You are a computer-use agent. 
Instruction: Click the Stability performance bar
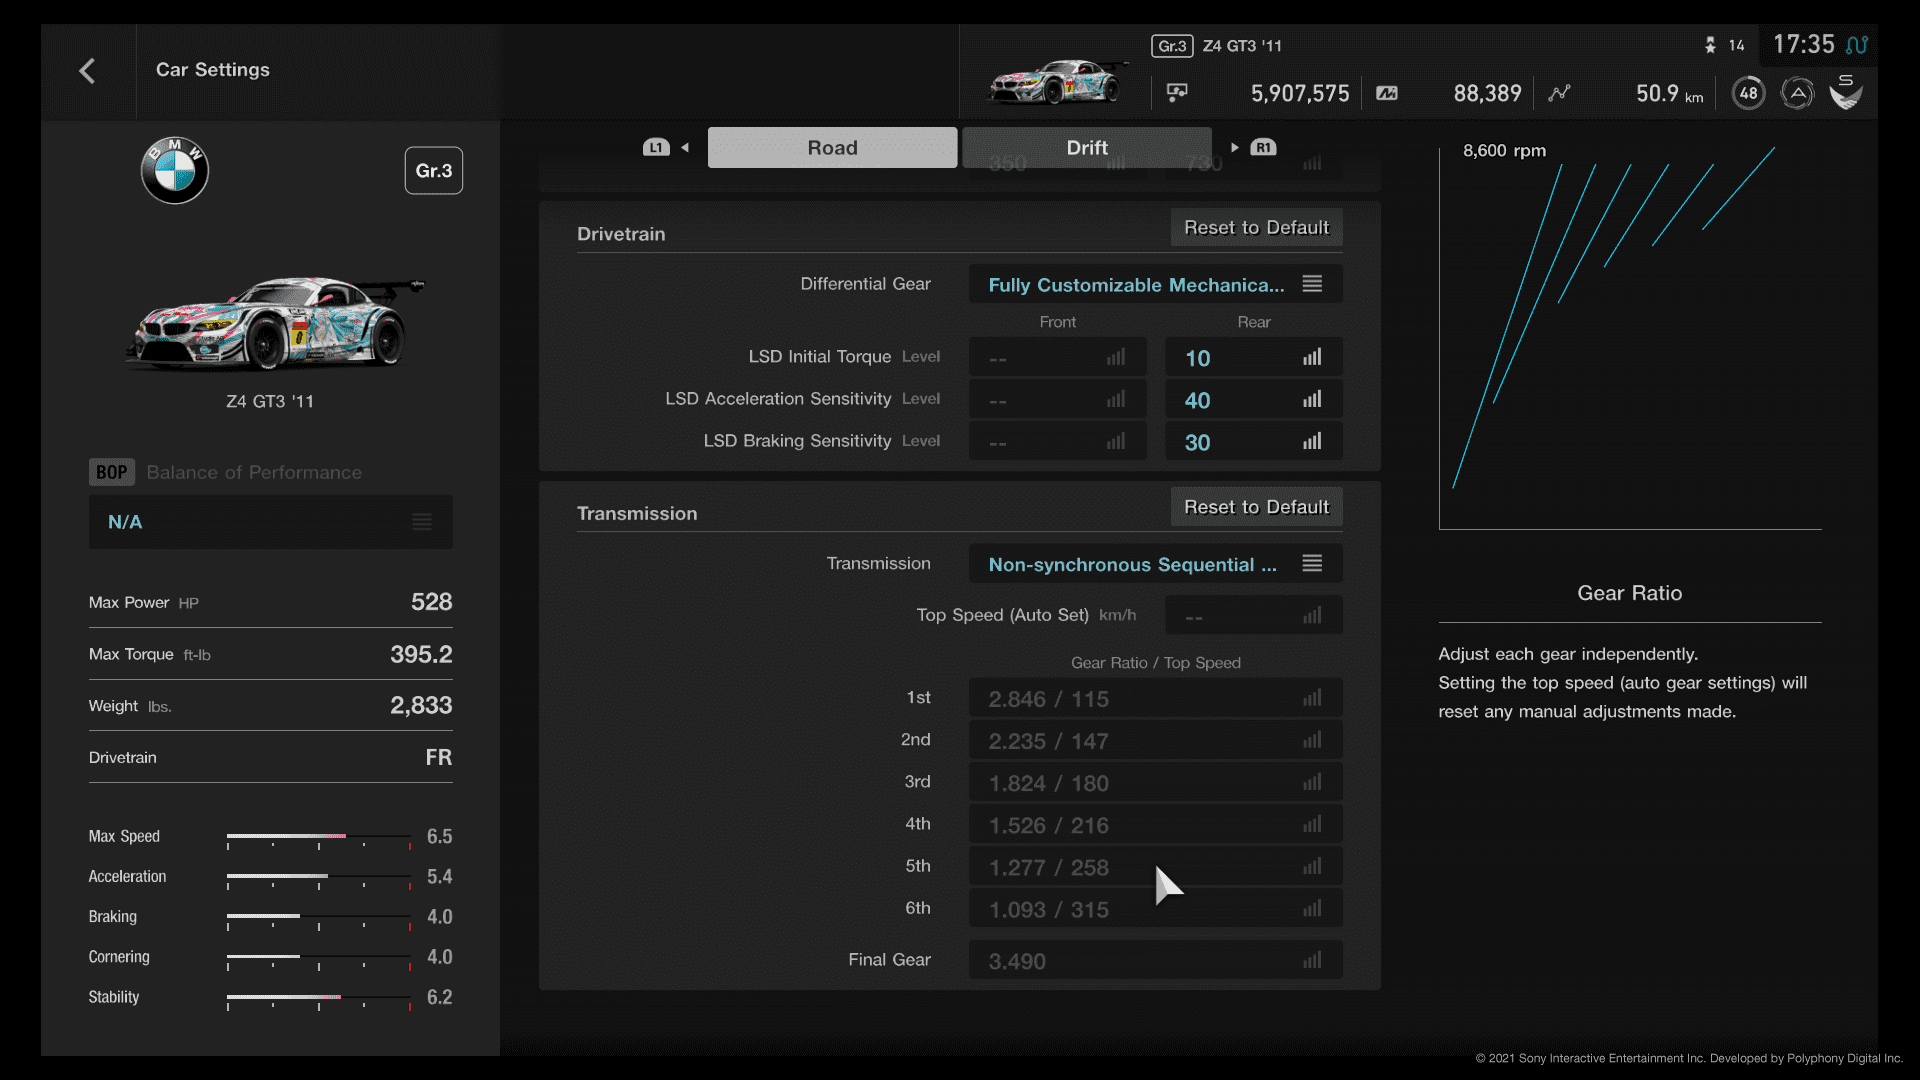pyautogui.click(x=319, y=999)
